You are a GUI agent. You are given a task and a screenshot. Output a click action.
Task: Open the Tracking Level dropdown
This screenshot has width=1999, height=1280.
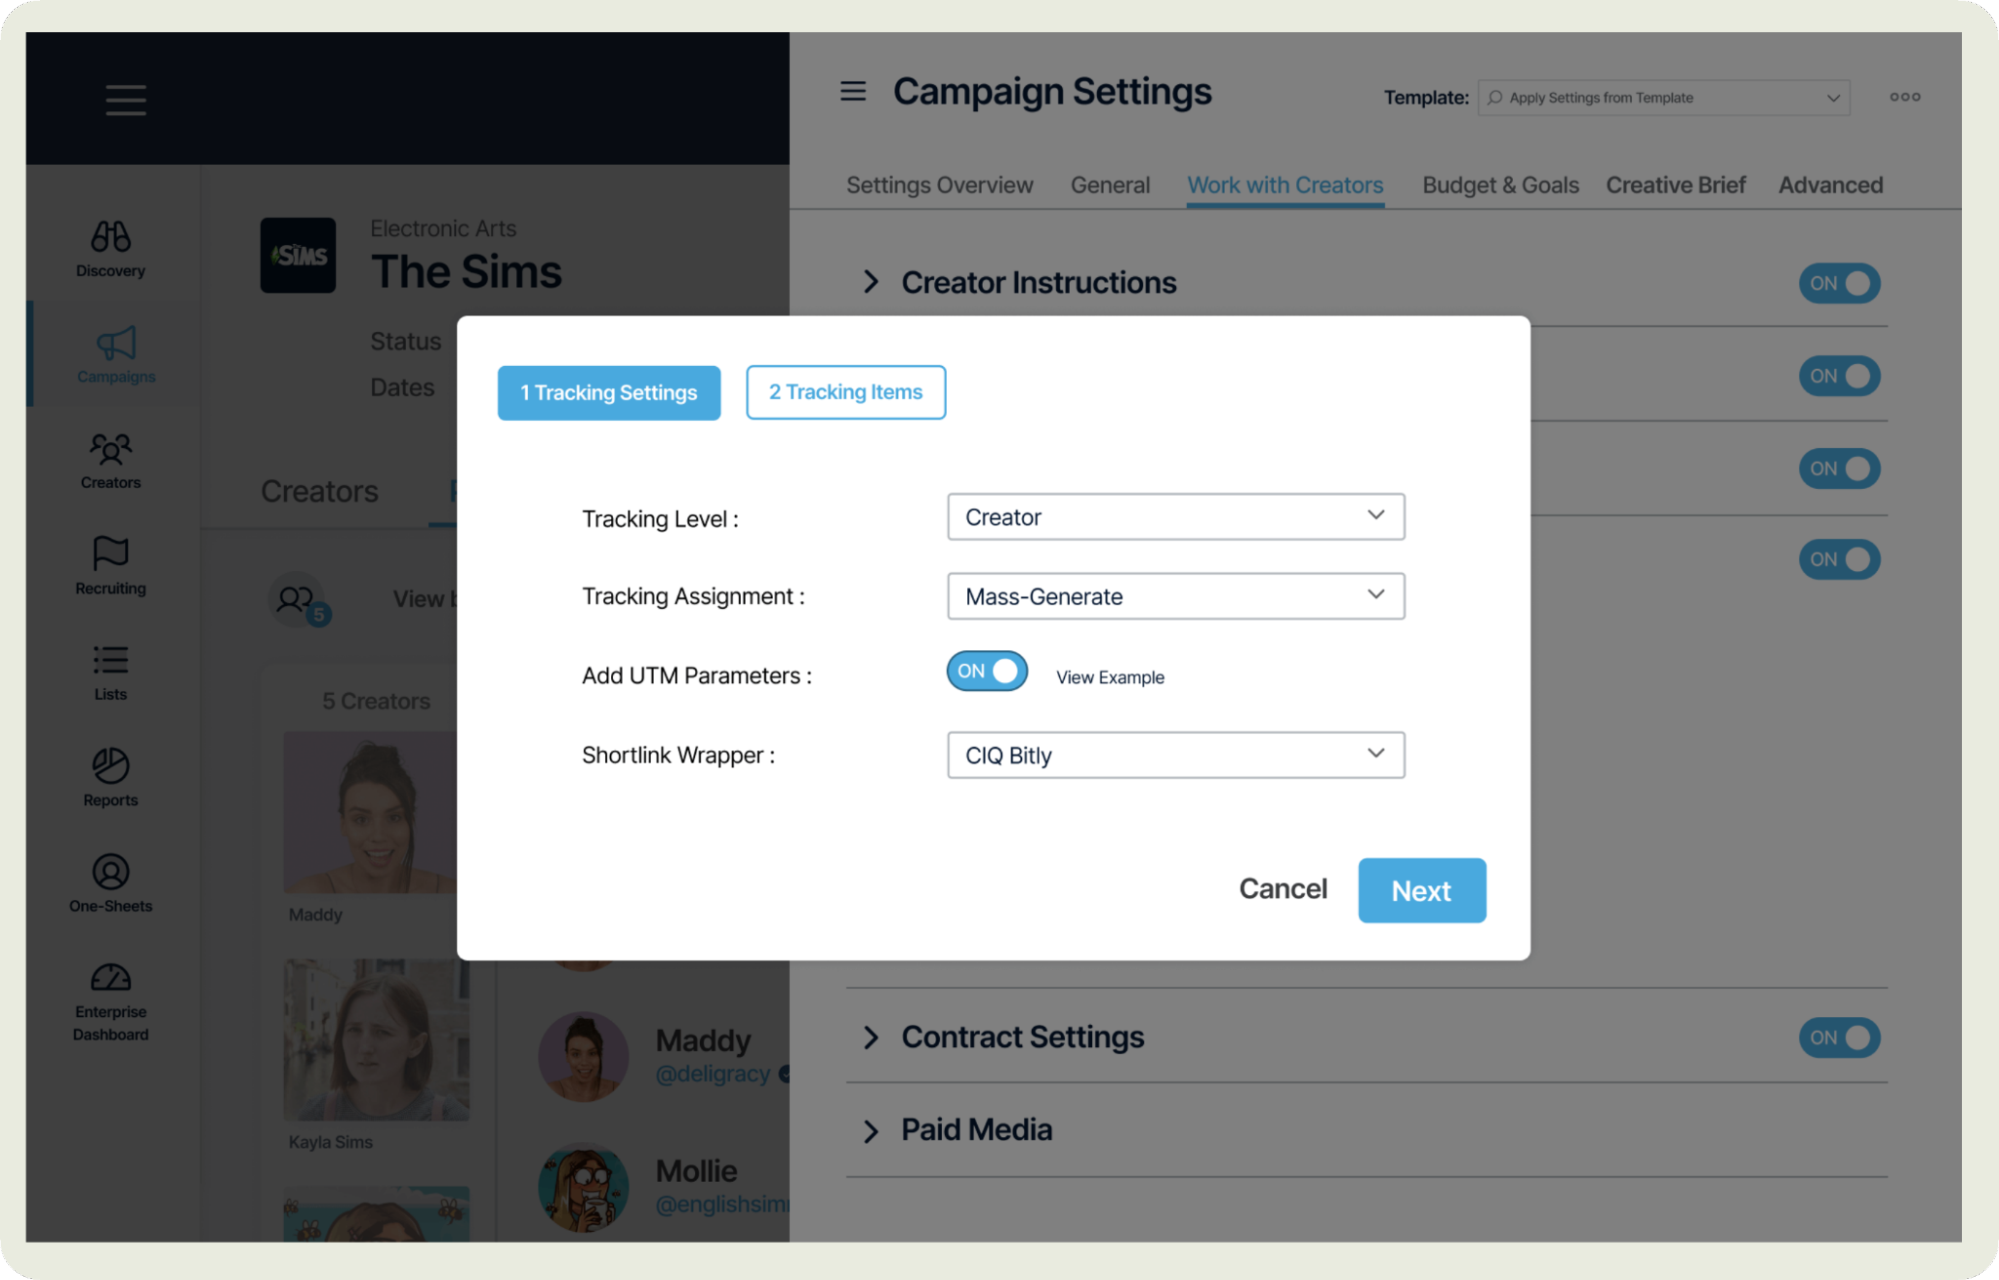[1175, 517]
